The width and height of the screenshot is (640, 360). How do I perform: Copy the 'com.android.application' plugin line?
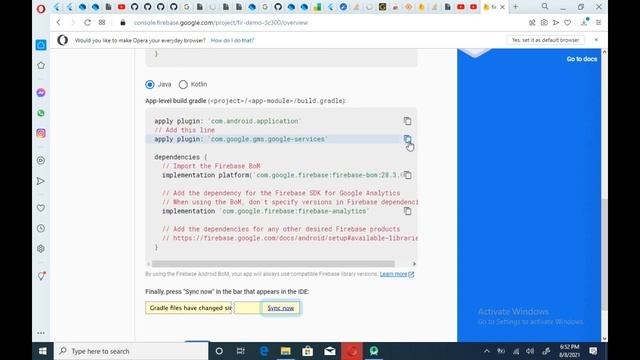pos(407,121)
